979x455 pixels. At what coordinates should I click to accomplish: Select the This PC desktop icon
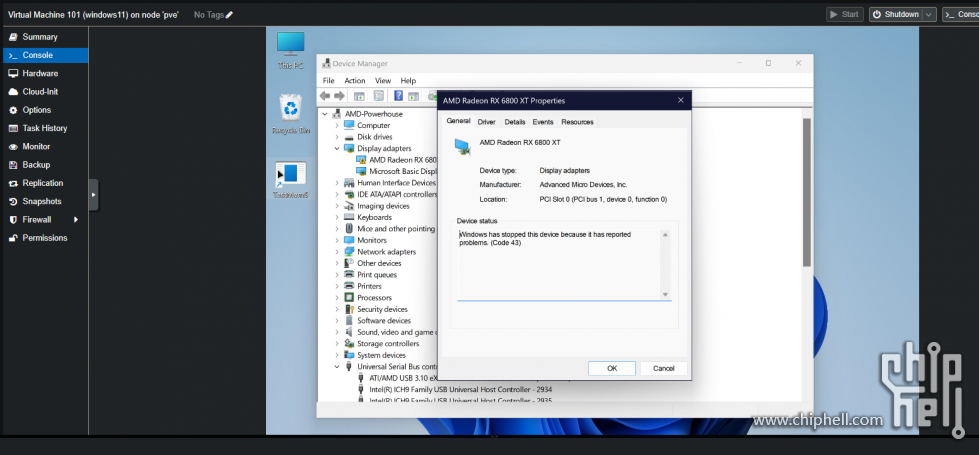tap(290, 50)
